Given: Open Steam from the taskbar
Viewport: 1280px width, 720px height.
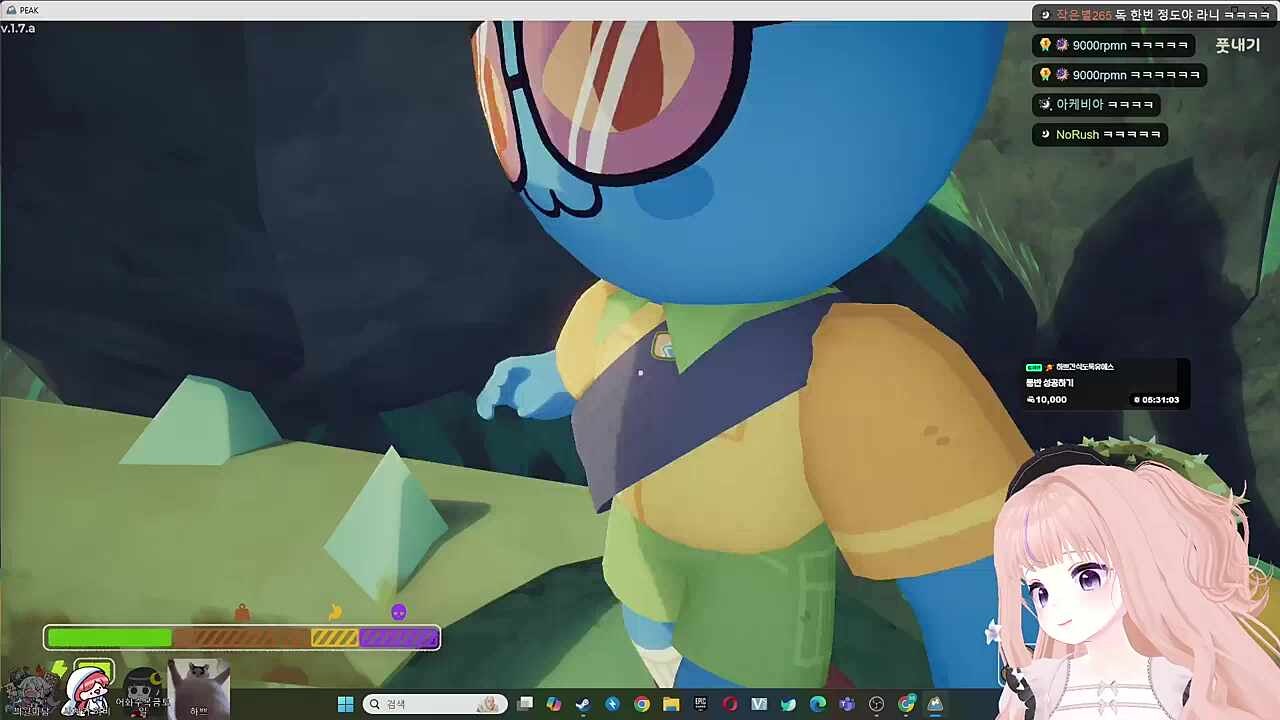Looking at the screenshot, I should [583, 704].
